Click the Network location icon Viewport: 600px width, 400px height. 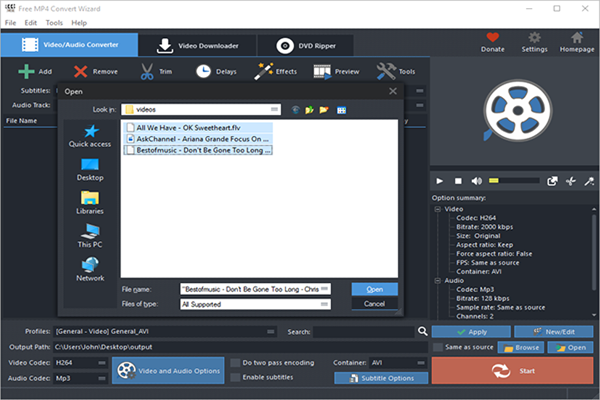[x=90, y=269]
